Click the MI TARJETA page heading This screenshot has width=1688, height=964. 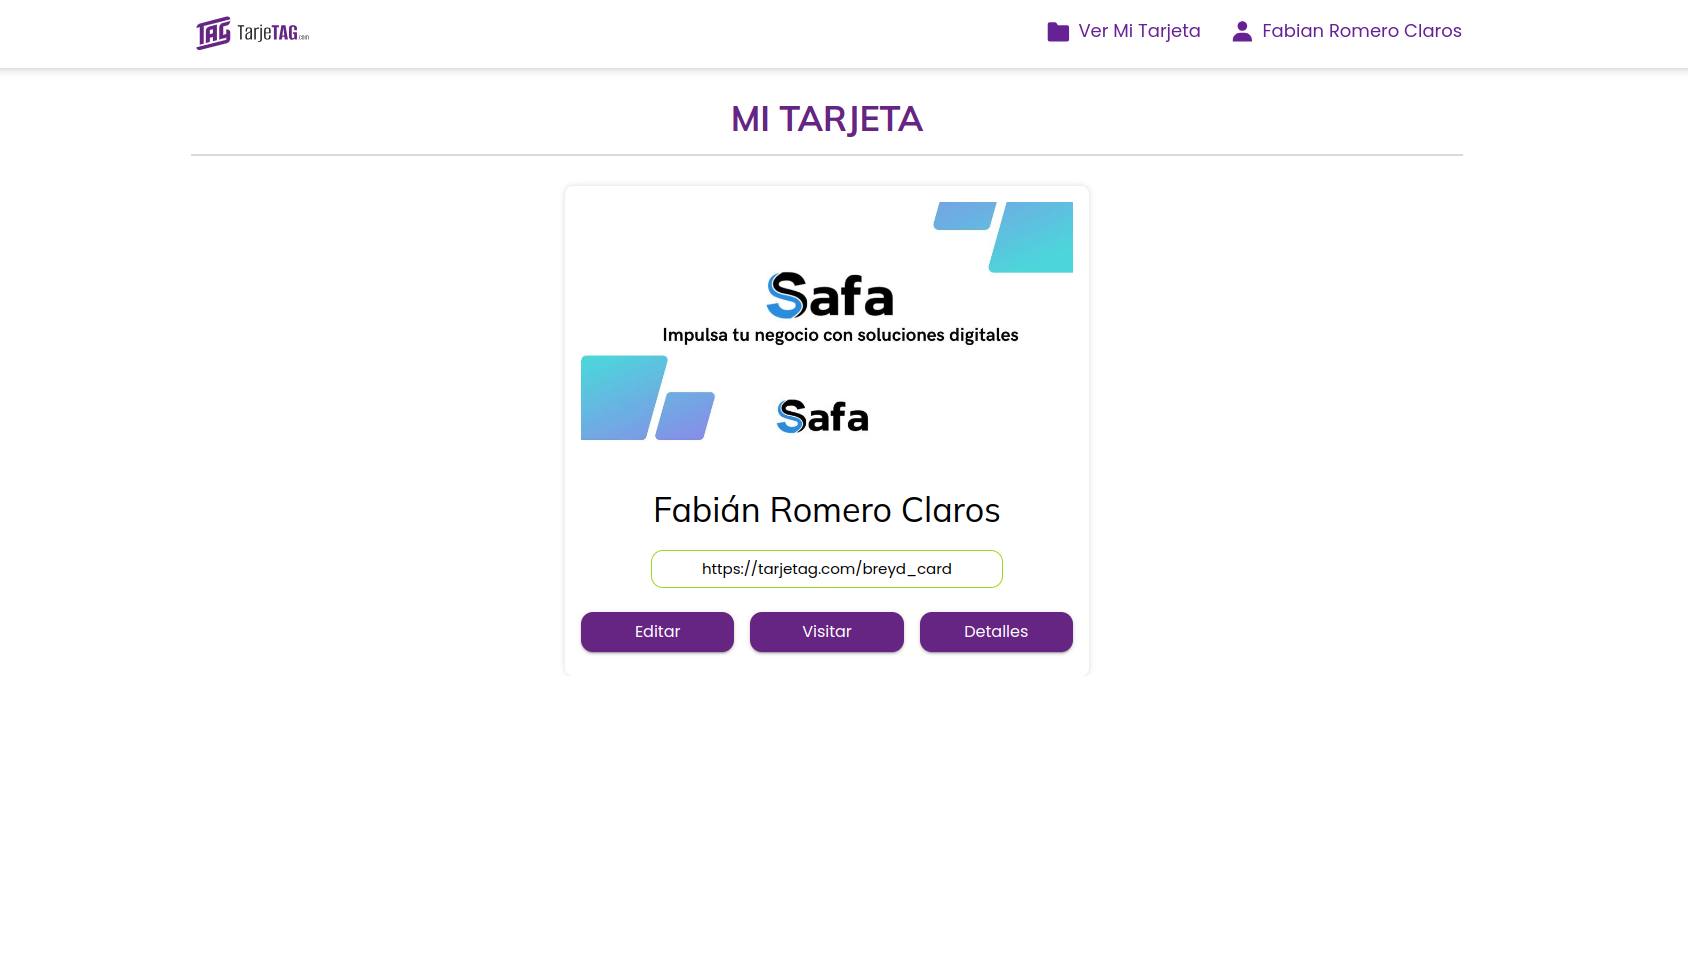[x=826, y=119]
